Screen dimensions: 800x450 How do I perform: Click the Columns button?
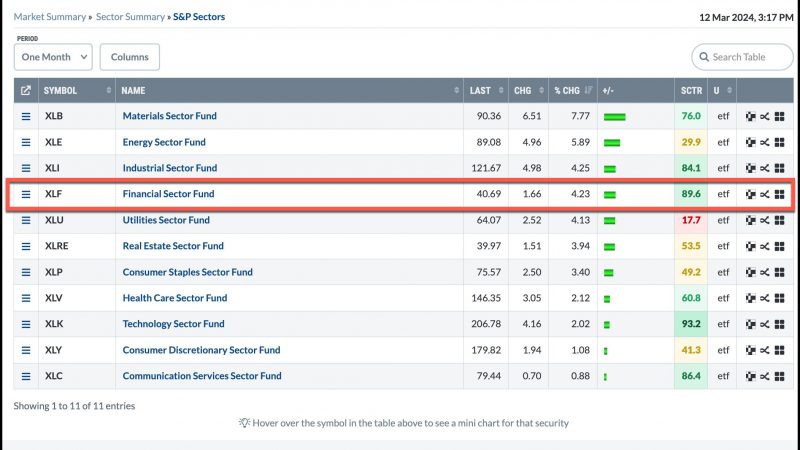point(130,57)
